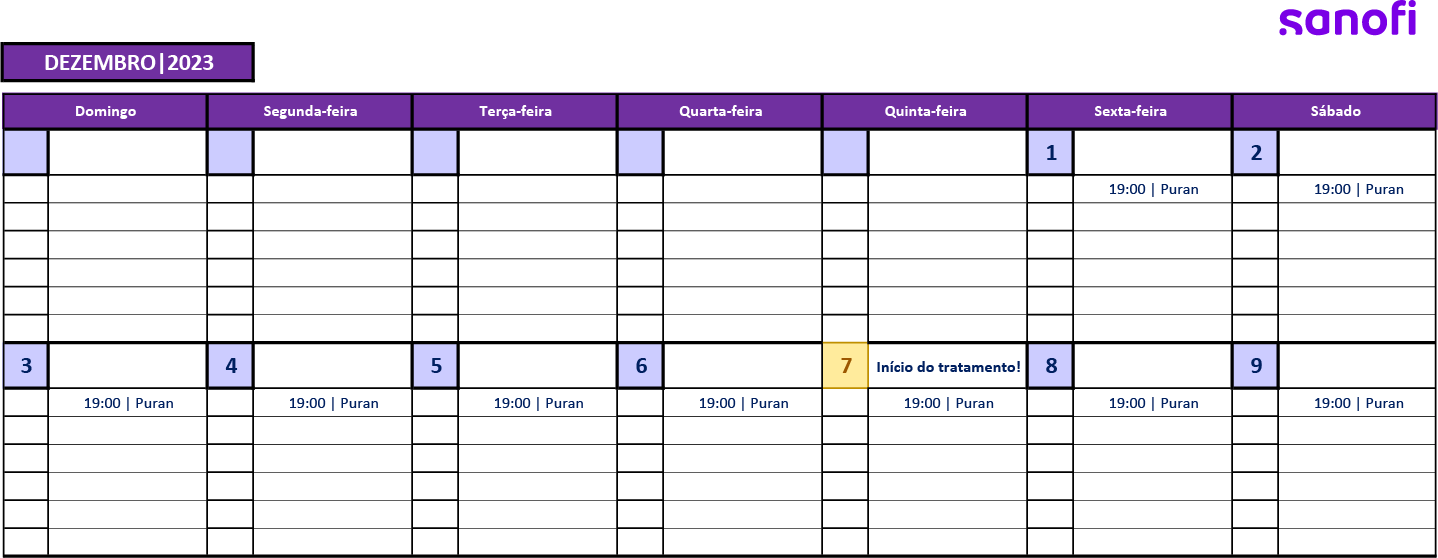Image resolution: width=1438 pixels, height=558 pixels.
Task: Select the Segunda-feira column header
Action: 310,111
